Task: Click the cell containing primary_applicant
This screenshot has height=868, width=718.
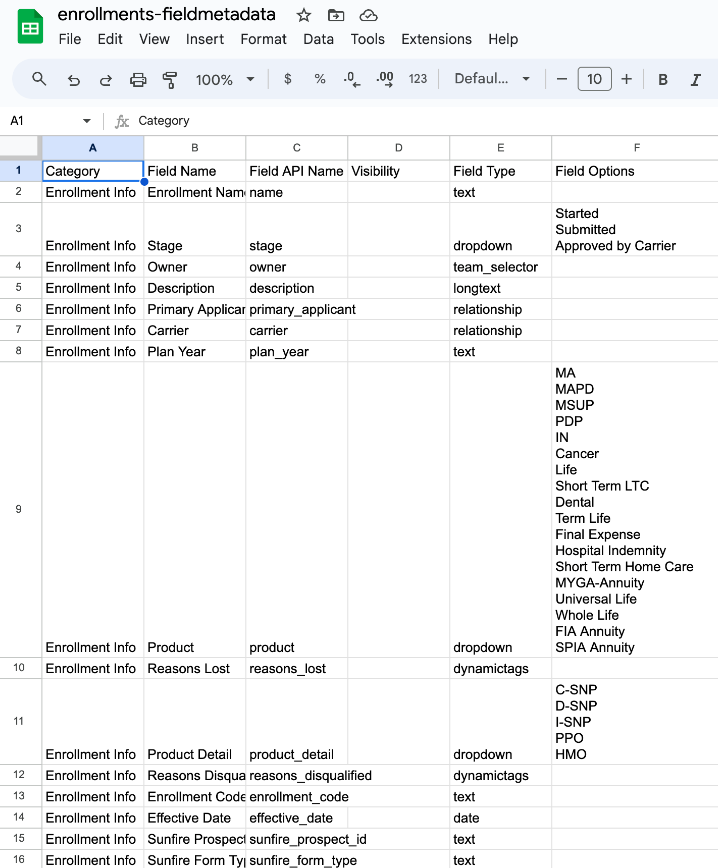Action: point(297,309)
